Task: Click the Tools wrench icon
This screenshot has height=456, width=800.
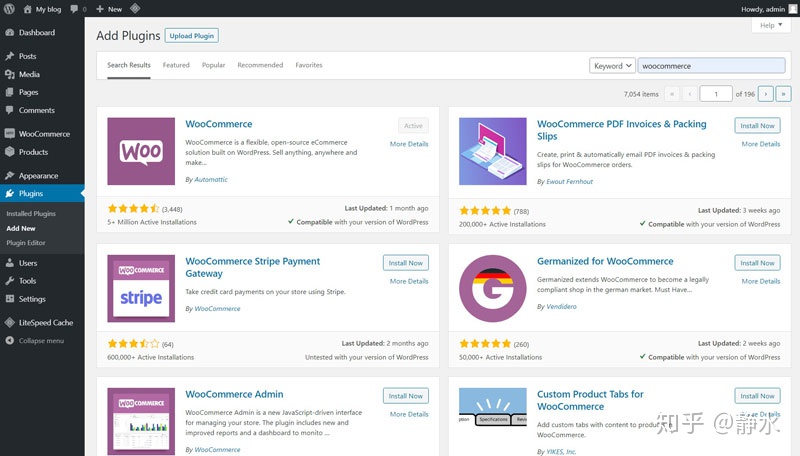Action: pyautogui.click(x=10, y=281)
